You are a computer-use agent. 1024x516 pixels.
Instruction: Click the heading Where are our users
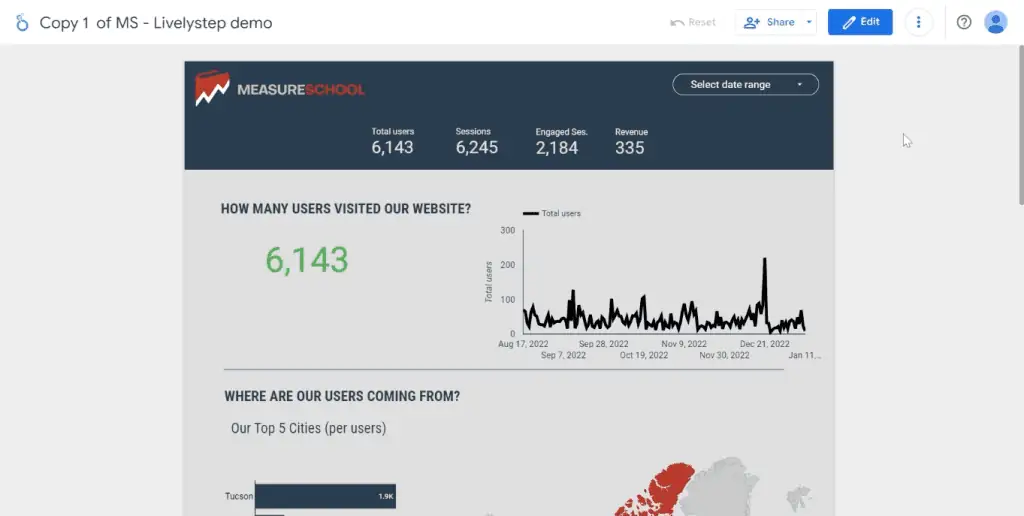tap(342, 396)
